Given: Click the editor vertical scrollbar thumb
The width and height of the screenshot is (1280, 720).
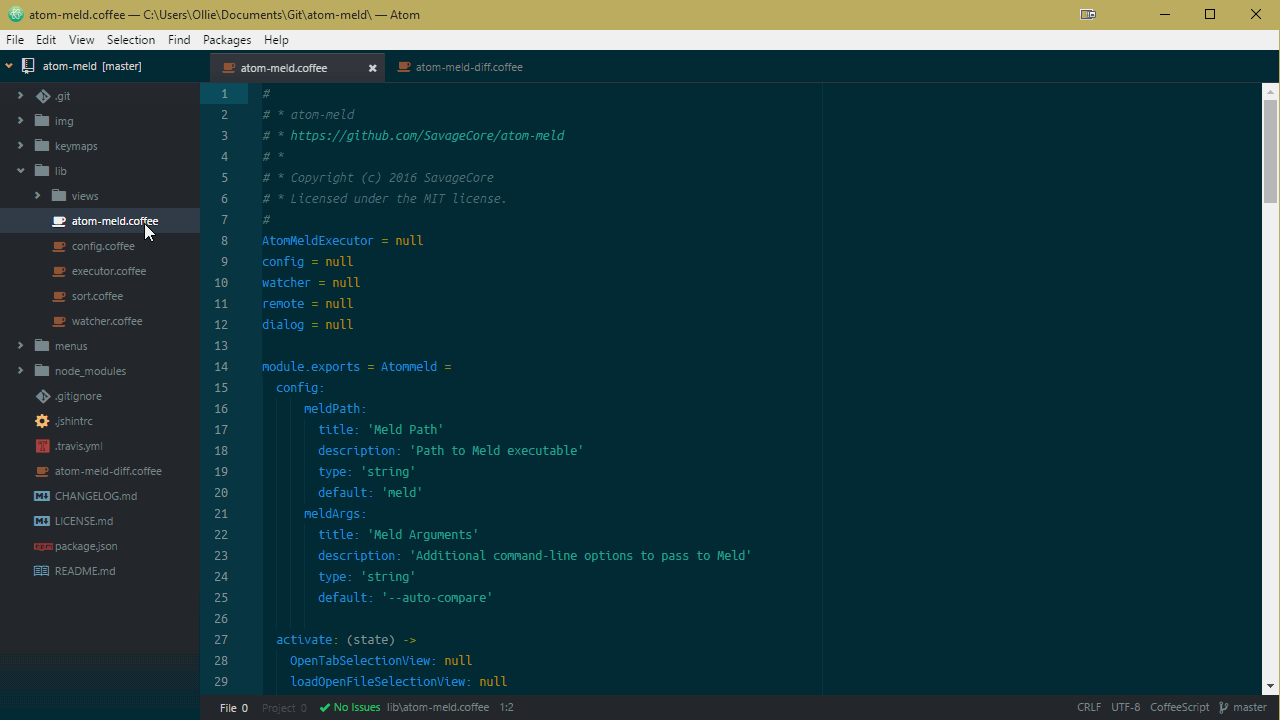Looking at the screenshot, I should tap(1270, 151).
